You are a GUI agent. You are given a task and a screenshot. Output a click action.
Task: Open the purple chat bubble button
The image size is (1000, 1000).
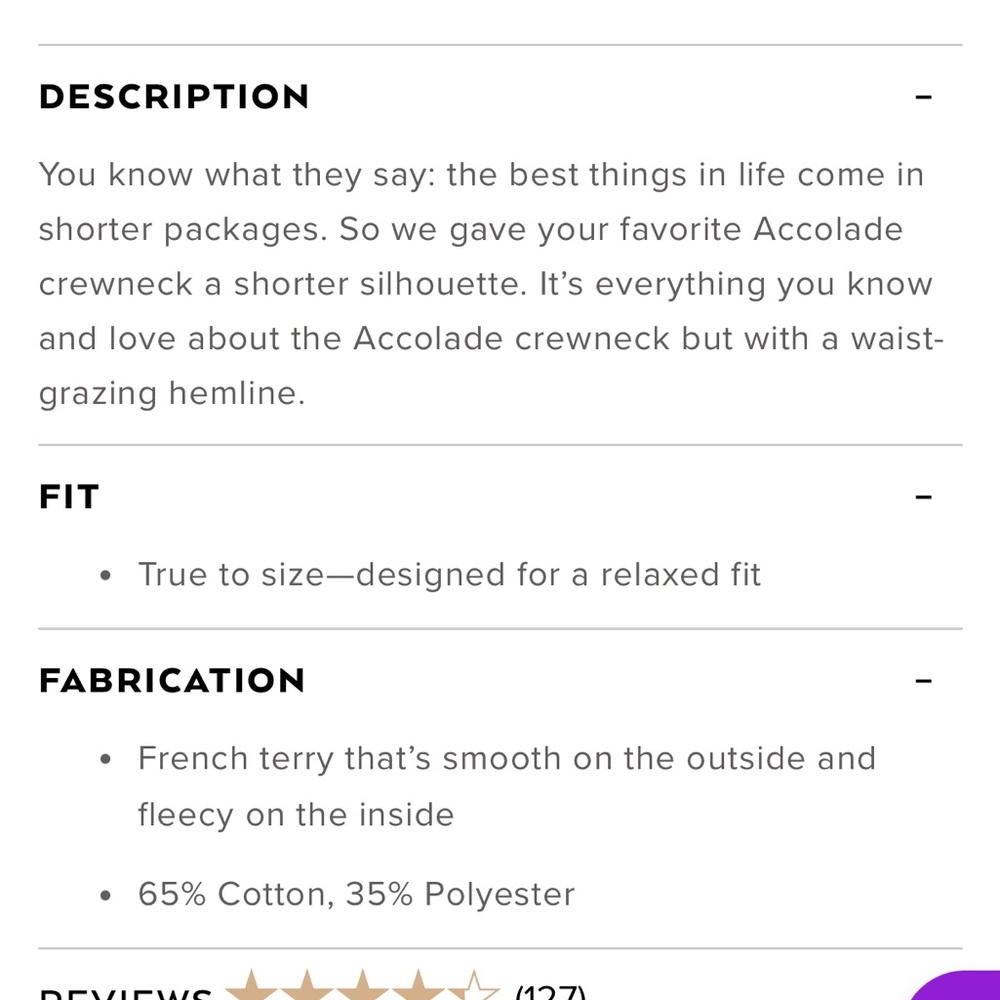coord(957,986)
